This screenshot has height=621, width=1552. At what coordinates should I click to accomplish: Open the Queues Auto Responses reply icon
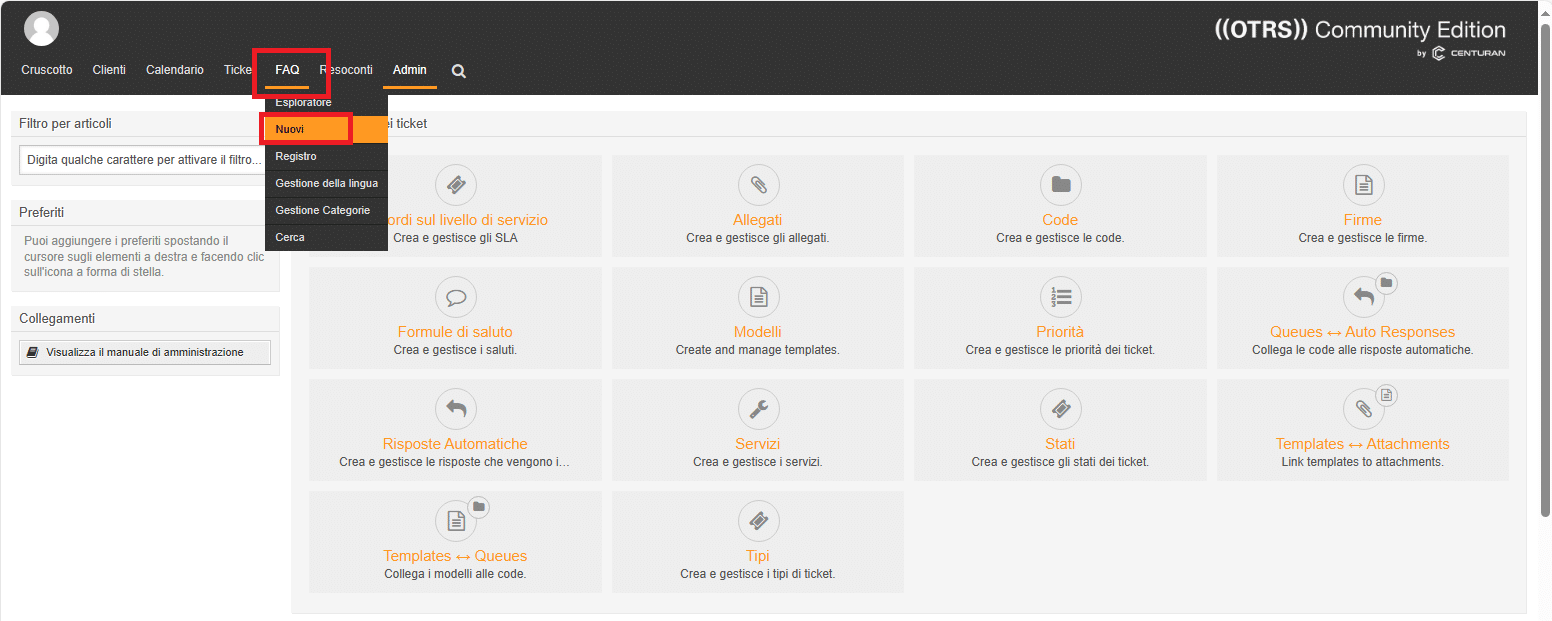point(1363,297)
